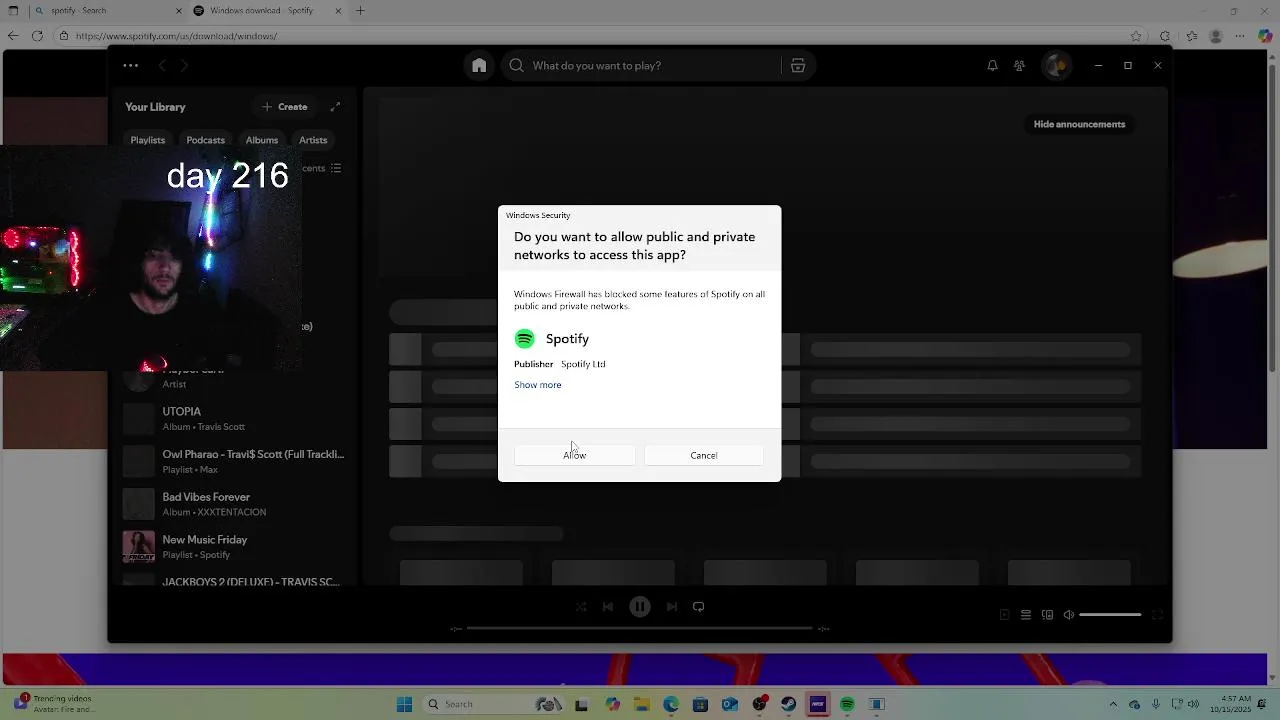Open Microsoft Store from the taskbar

tap(700, 704)
